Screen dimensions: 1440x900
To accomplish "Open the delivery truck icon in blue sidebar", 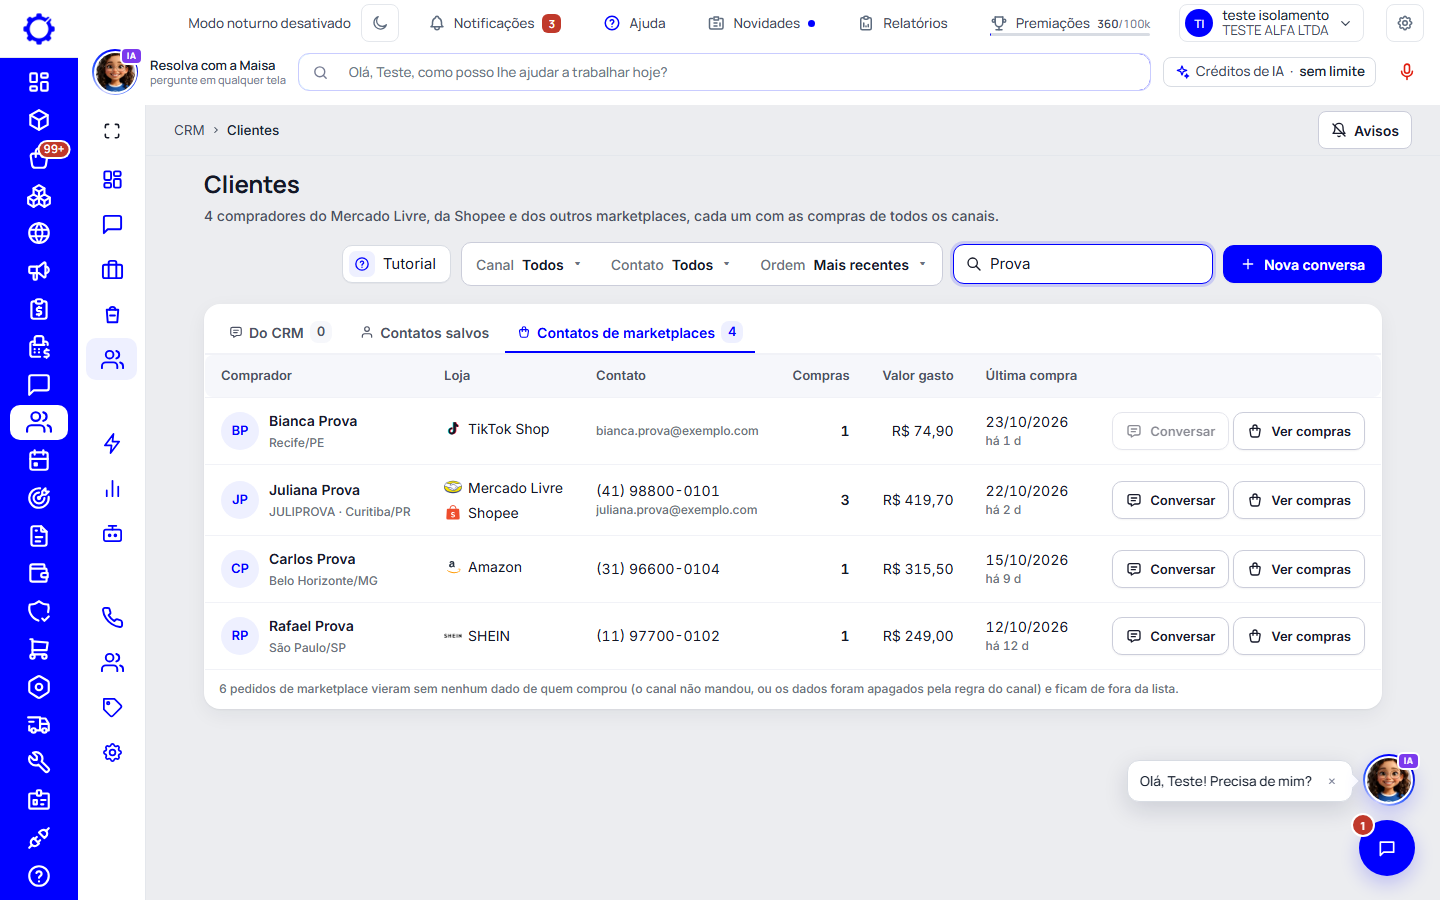I will [x=39, y=725].
